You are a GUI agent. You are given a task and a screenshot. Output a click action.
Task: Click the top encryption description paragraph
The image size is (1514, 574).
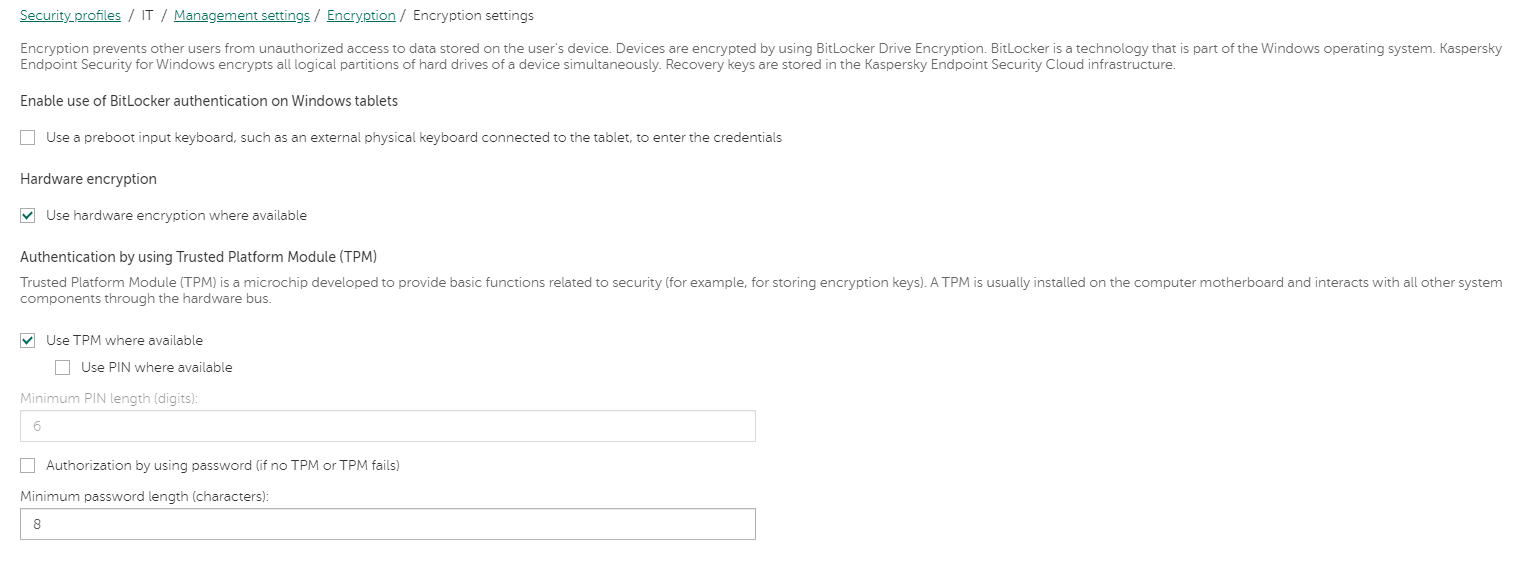coord(760,57)
